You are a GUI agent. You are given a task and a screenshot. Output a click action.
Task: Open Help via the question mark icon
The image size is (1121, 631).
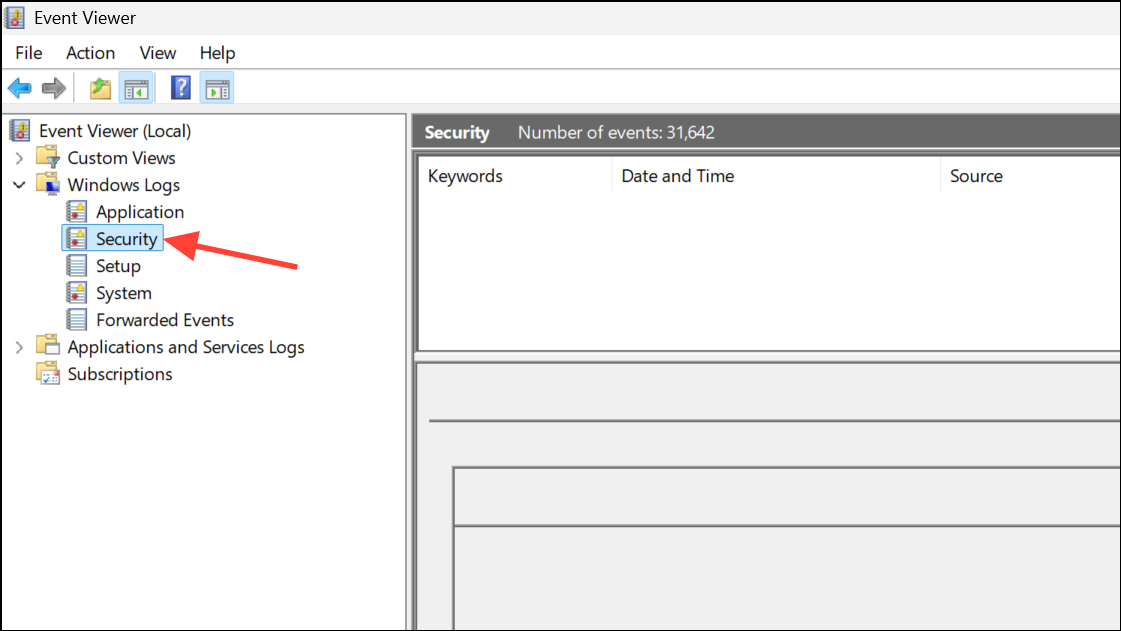tap(181, 88)
